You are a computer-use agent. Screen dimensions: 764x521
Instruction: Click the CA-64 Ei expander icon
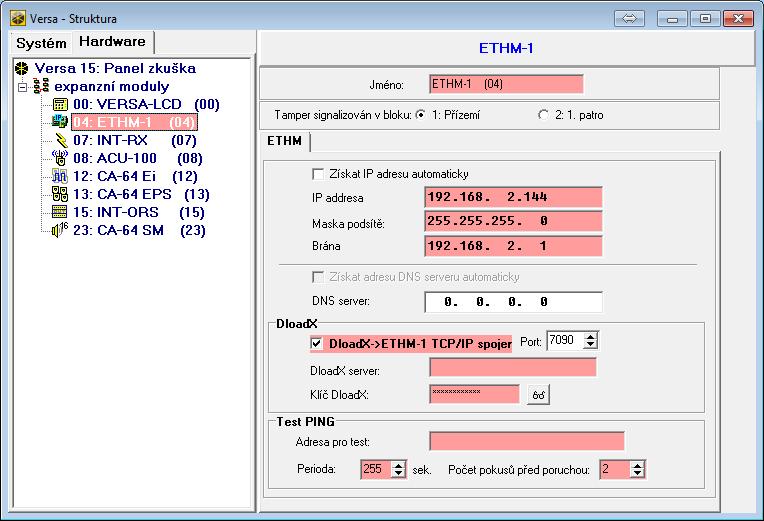point(60,176)
